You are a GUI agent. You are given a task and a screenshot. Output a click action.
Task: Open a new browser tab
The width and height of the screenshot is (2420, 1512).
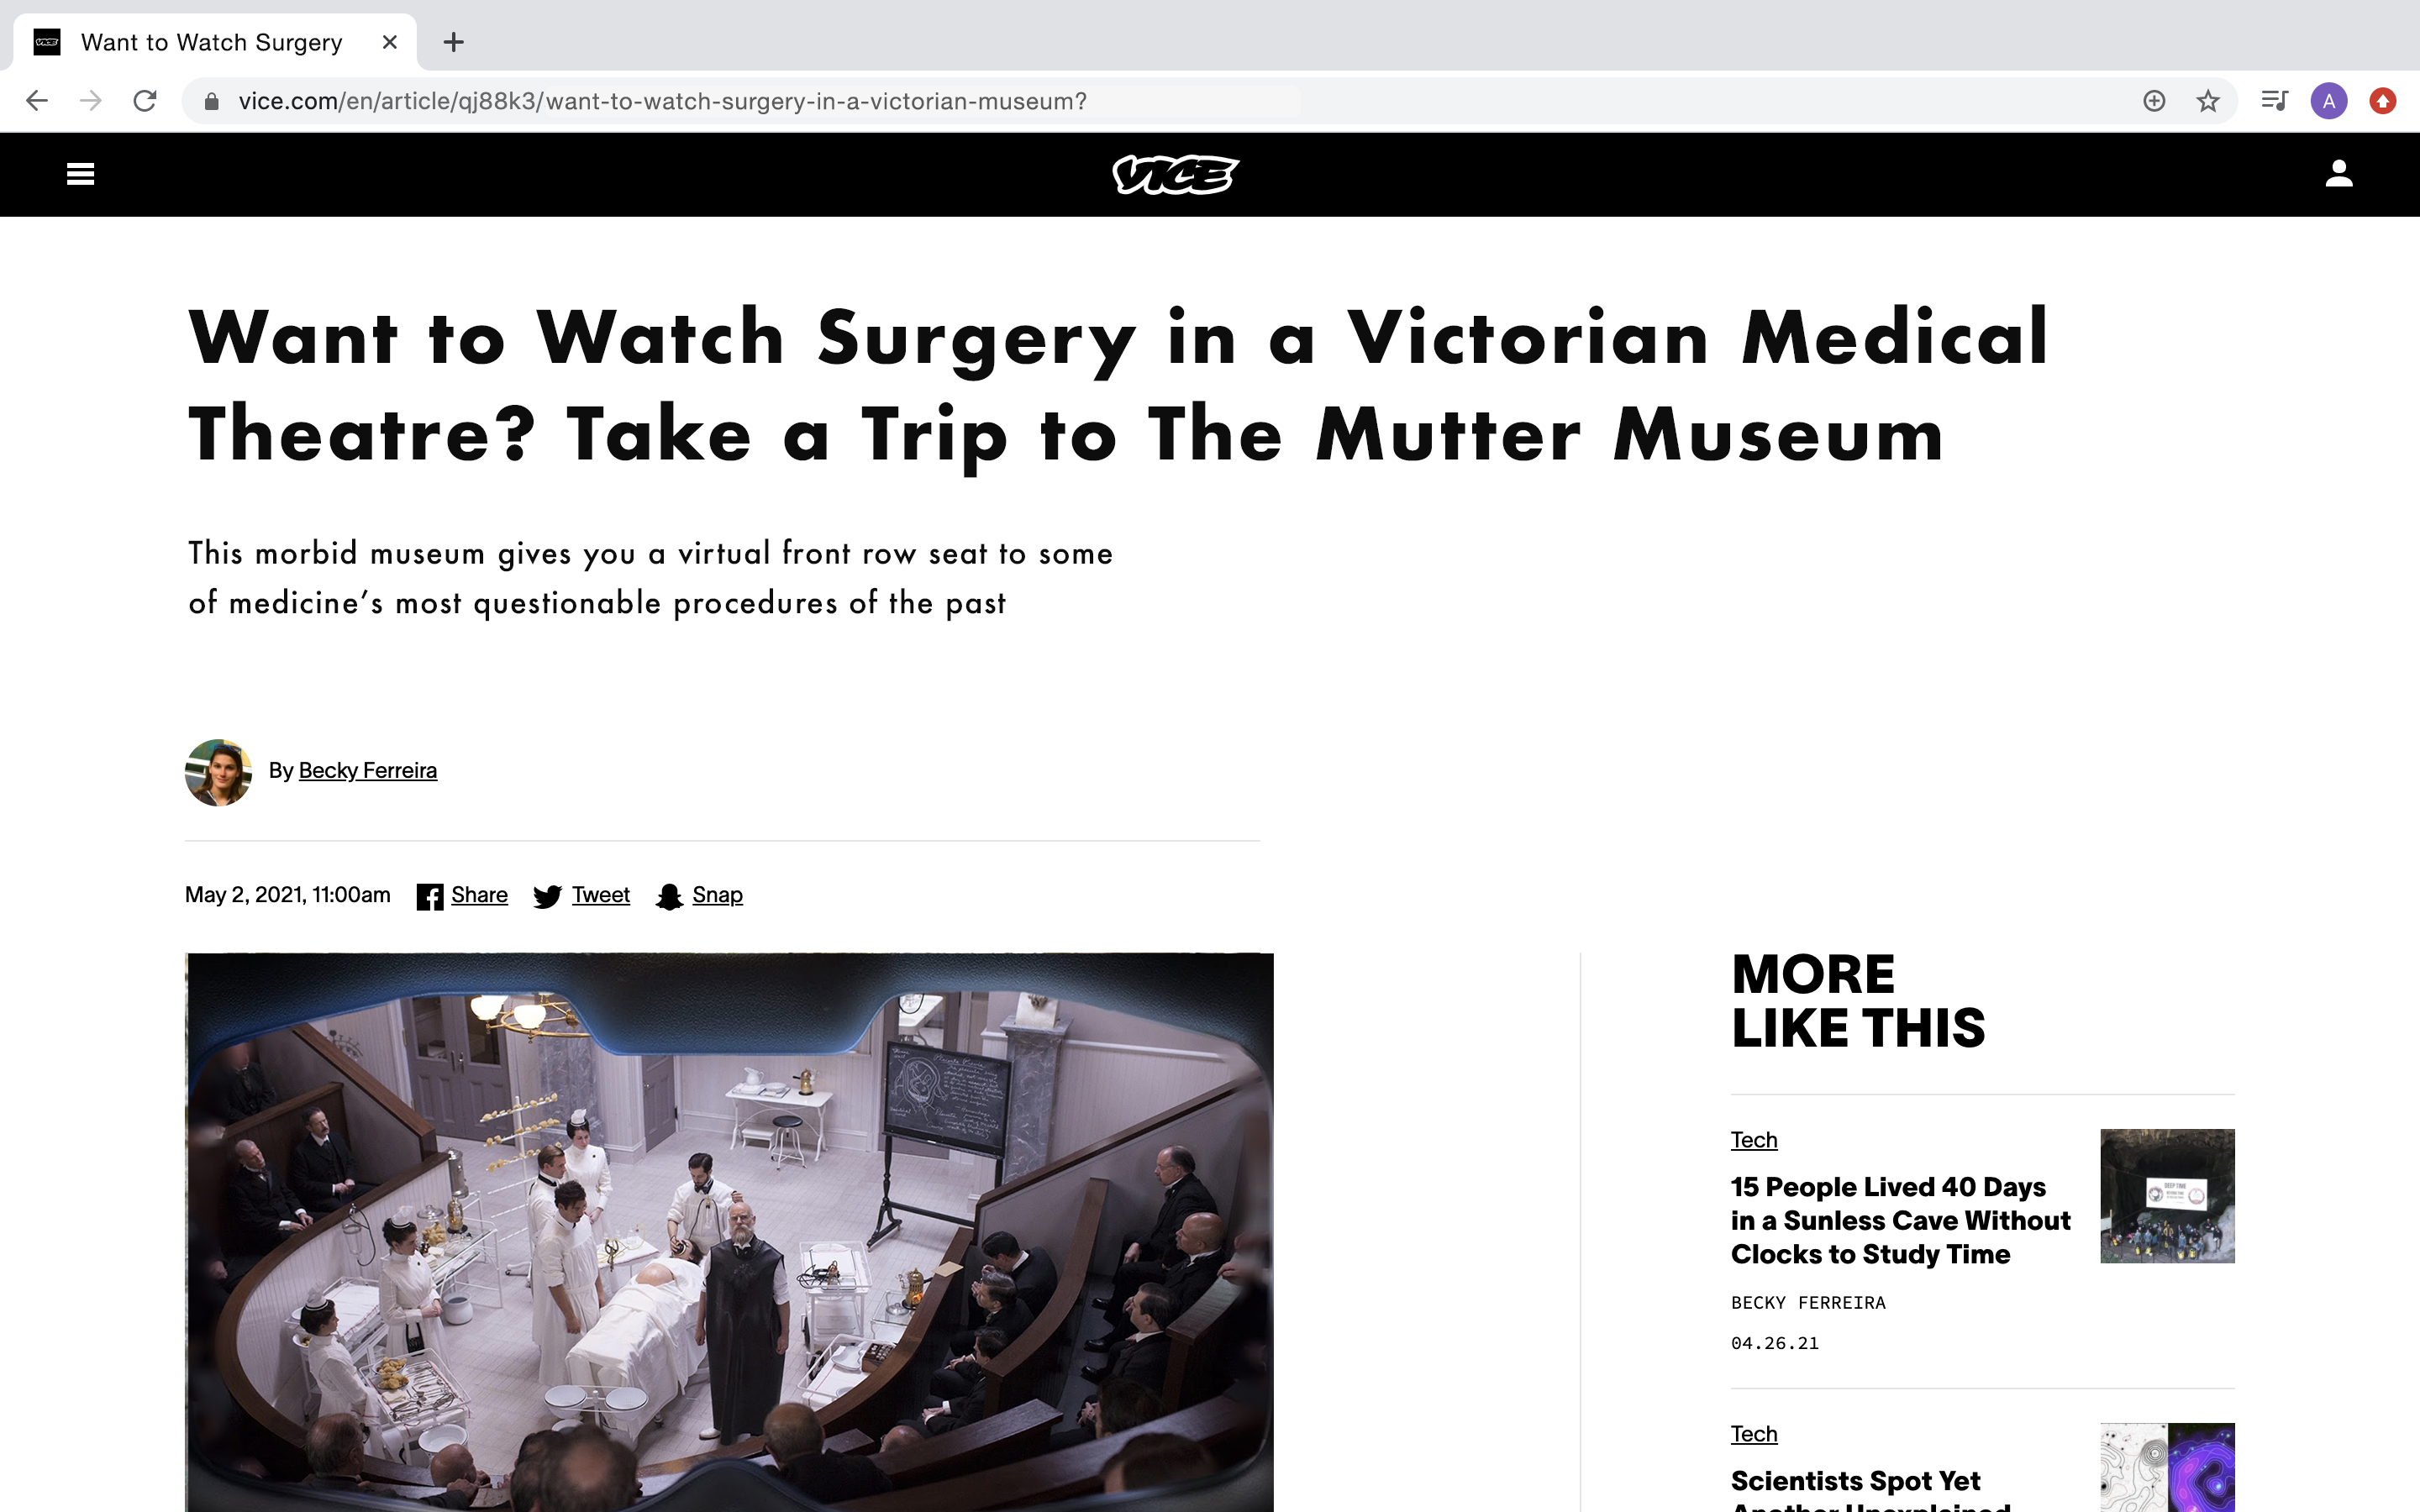454,42
